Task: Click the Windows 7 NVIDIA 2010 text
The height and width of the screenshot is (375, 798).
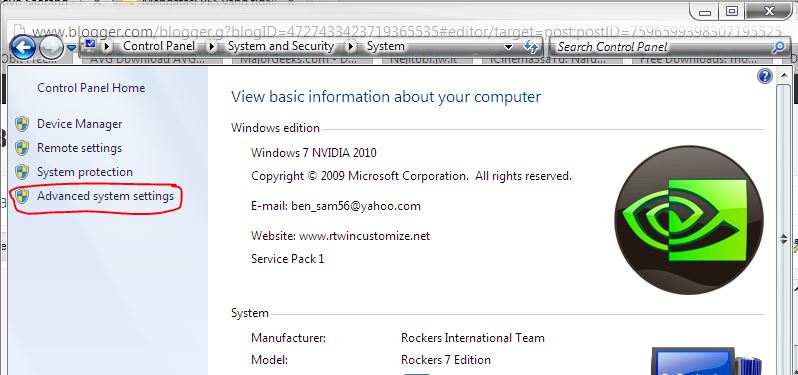Action: point(314,152)
